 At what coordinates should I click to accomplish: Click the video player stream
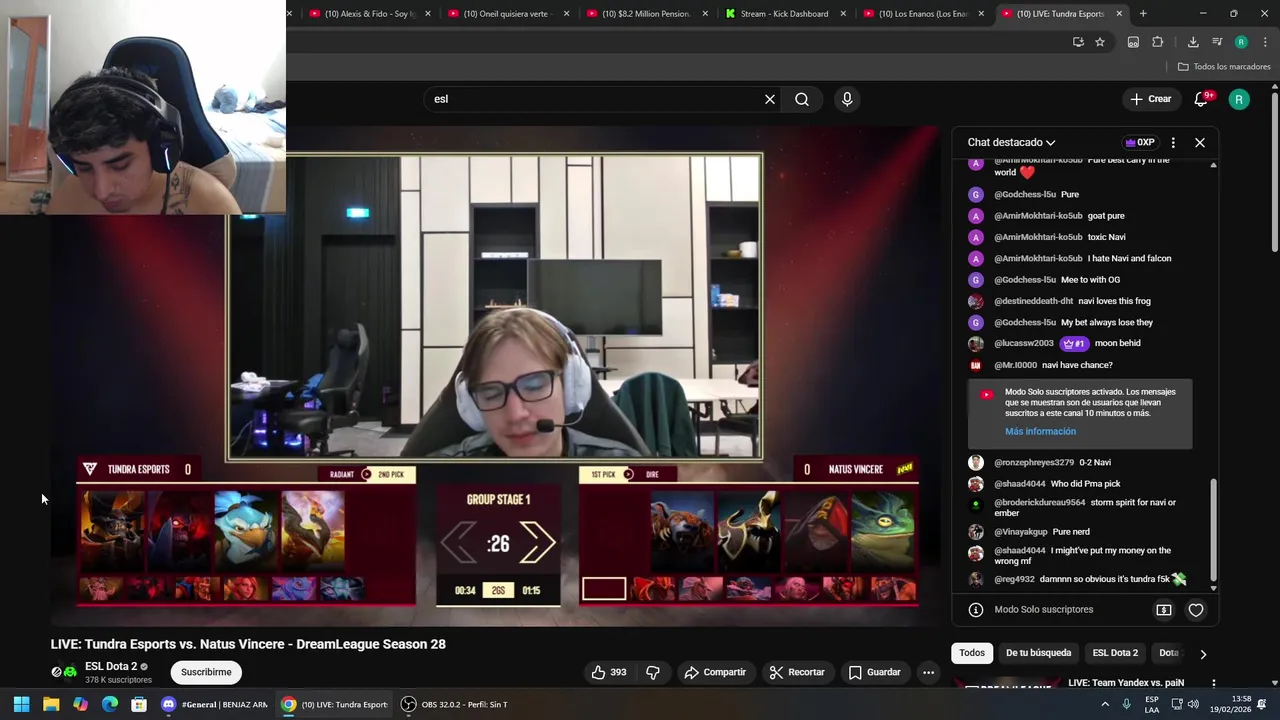click(497, 378)
